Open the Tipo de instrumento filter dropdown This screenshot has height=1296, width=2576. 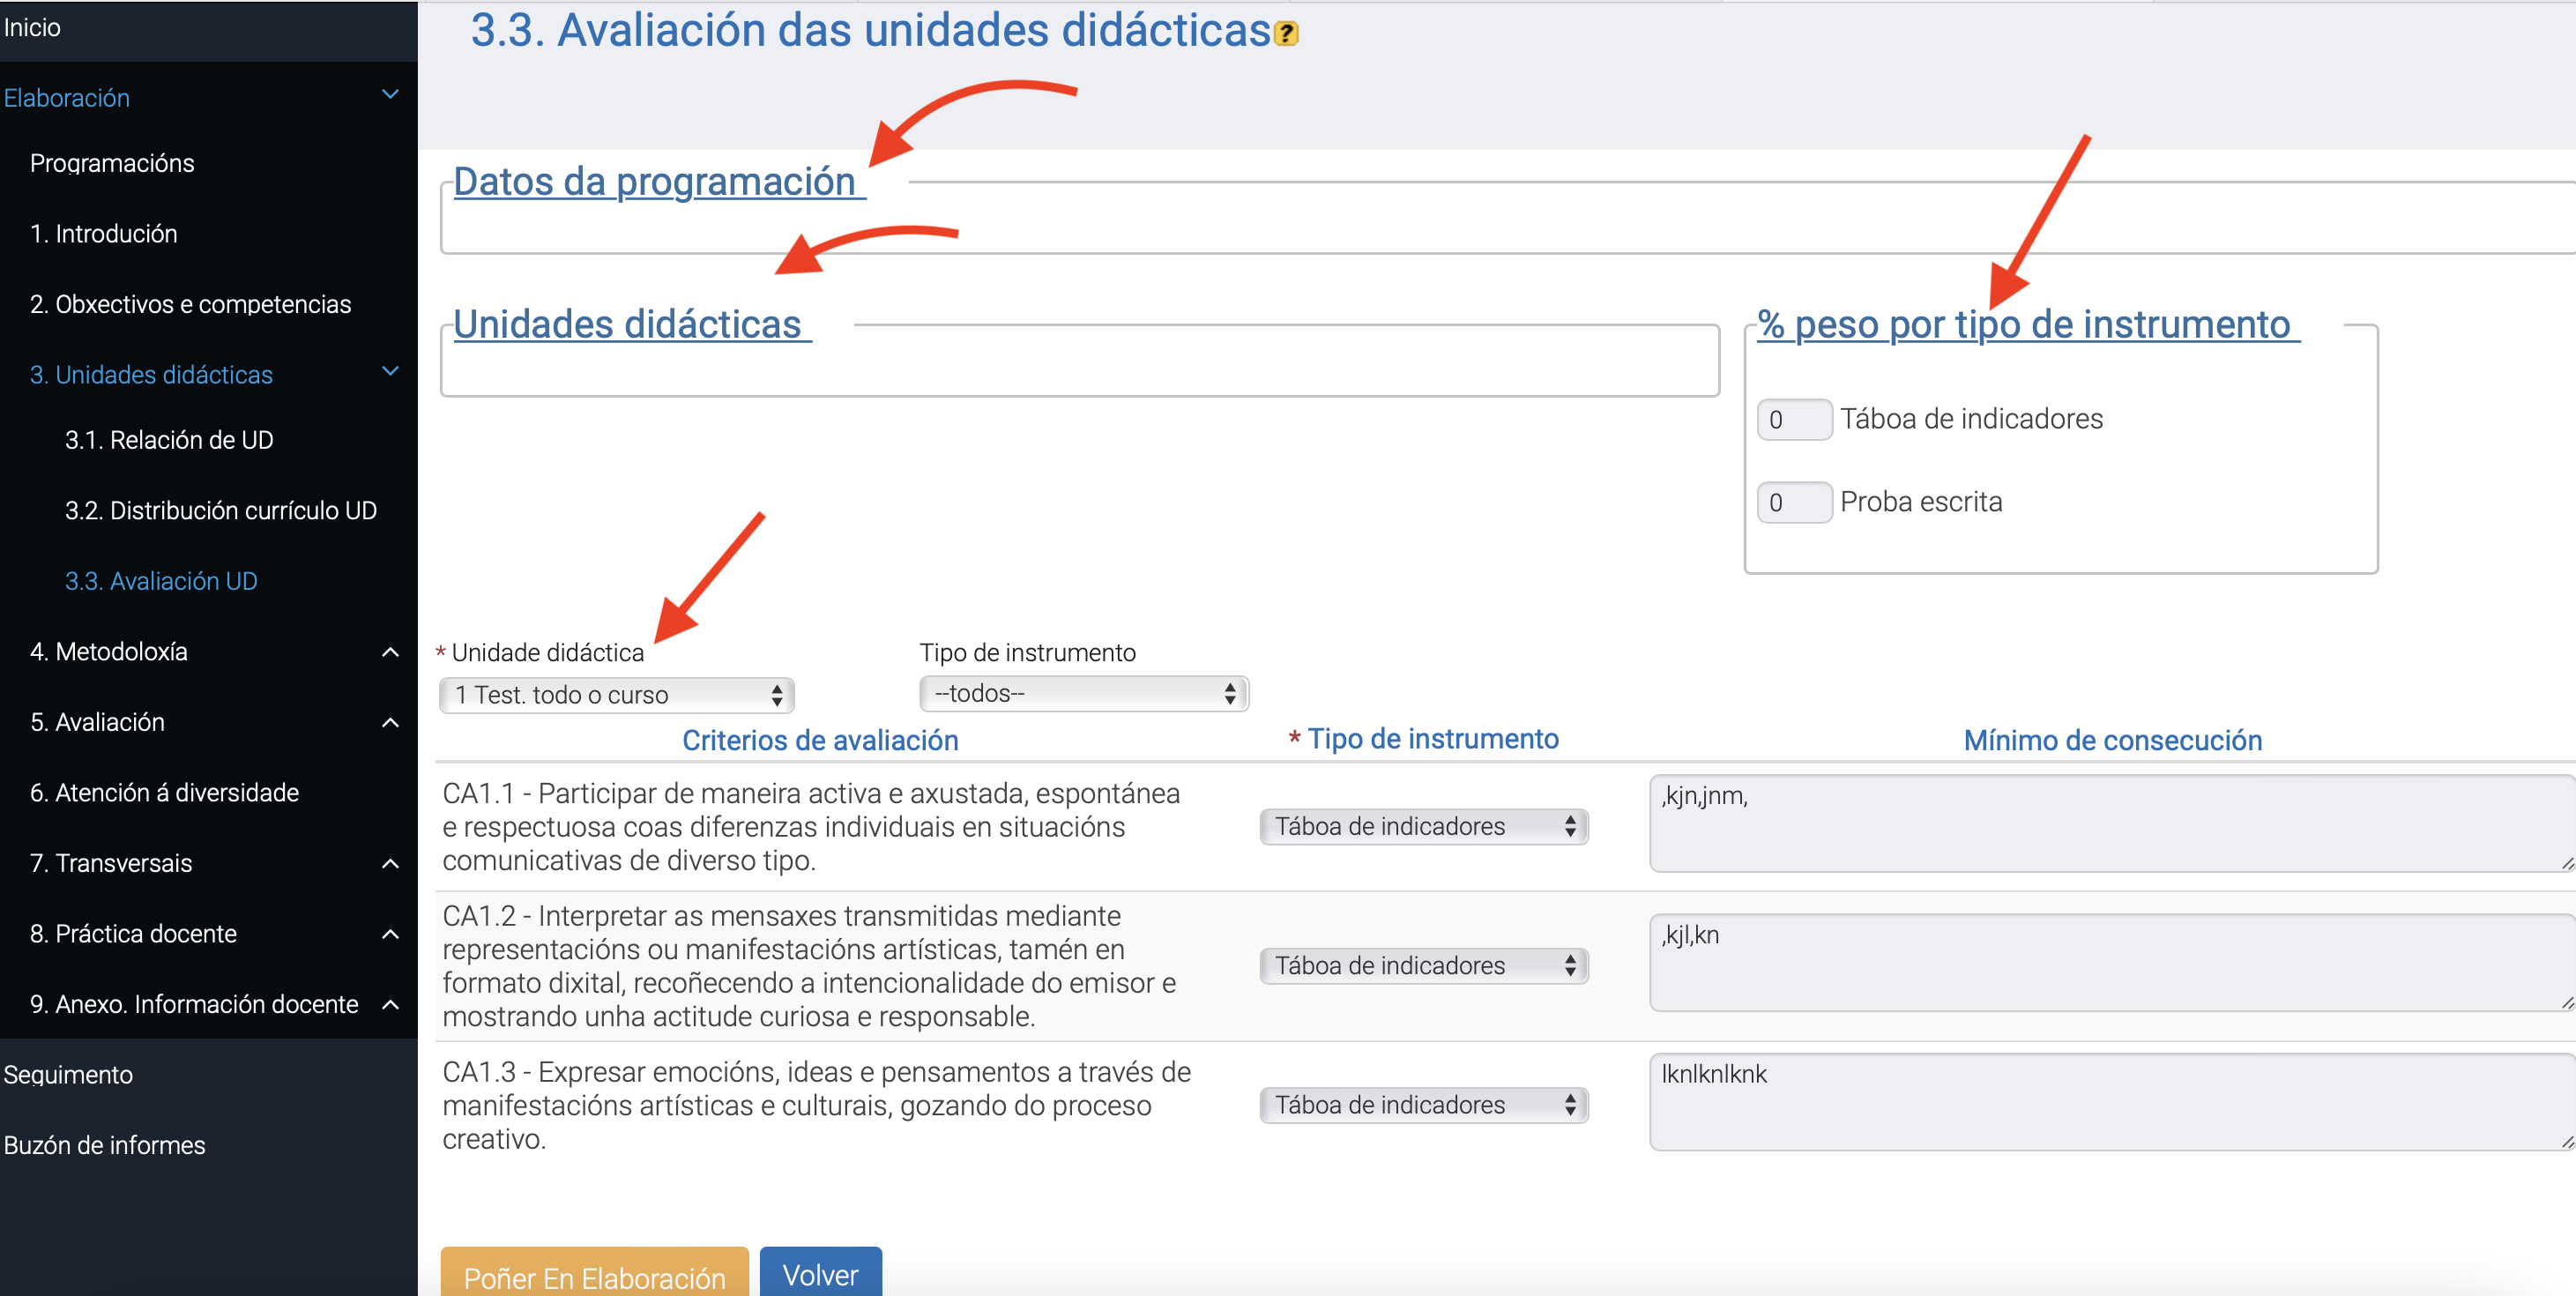tap(1084, 693)
